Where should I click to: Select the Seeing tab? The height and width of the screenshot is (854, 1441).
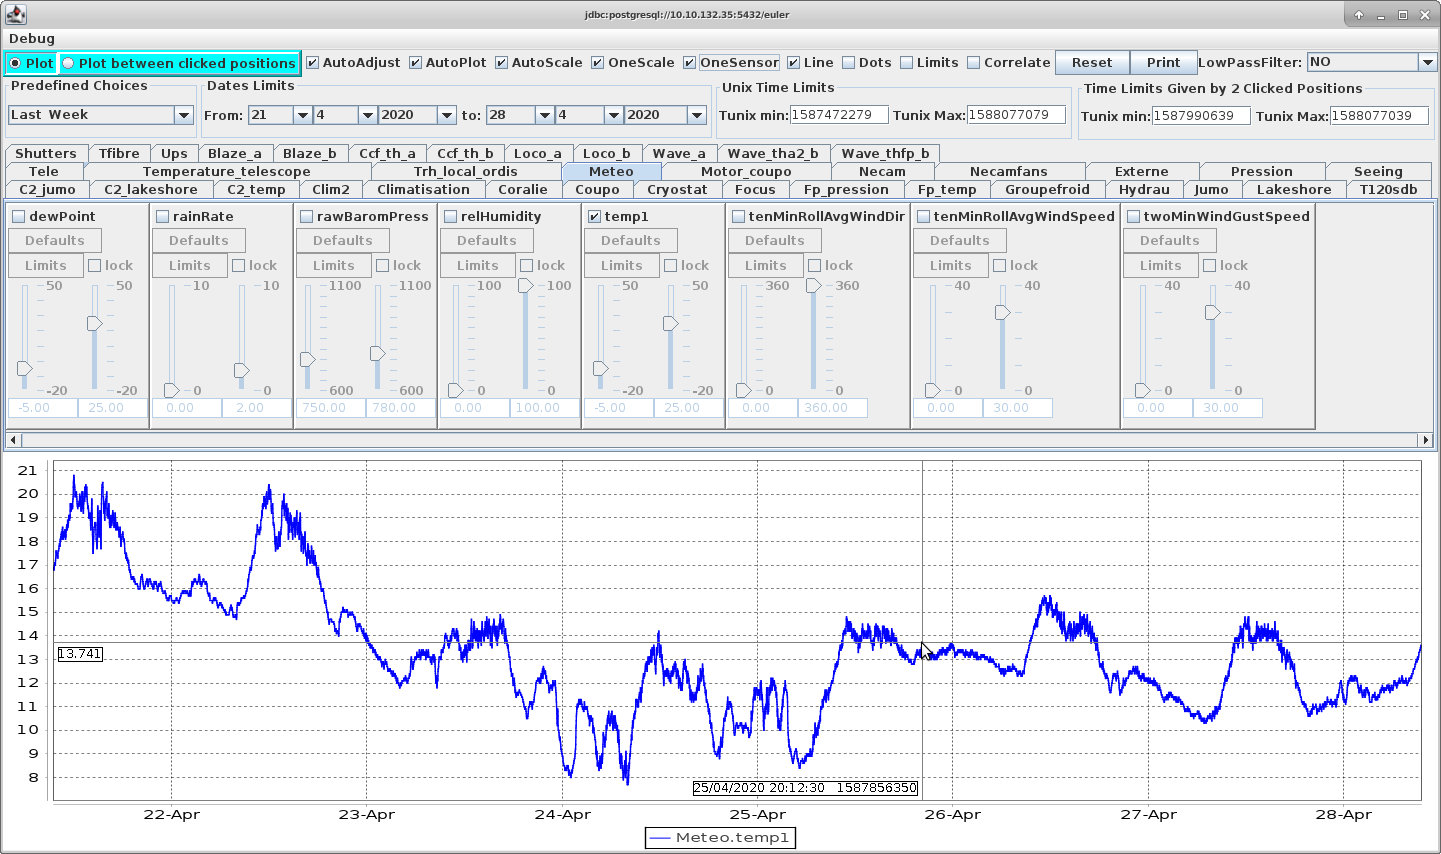(x=1377, y=171)
